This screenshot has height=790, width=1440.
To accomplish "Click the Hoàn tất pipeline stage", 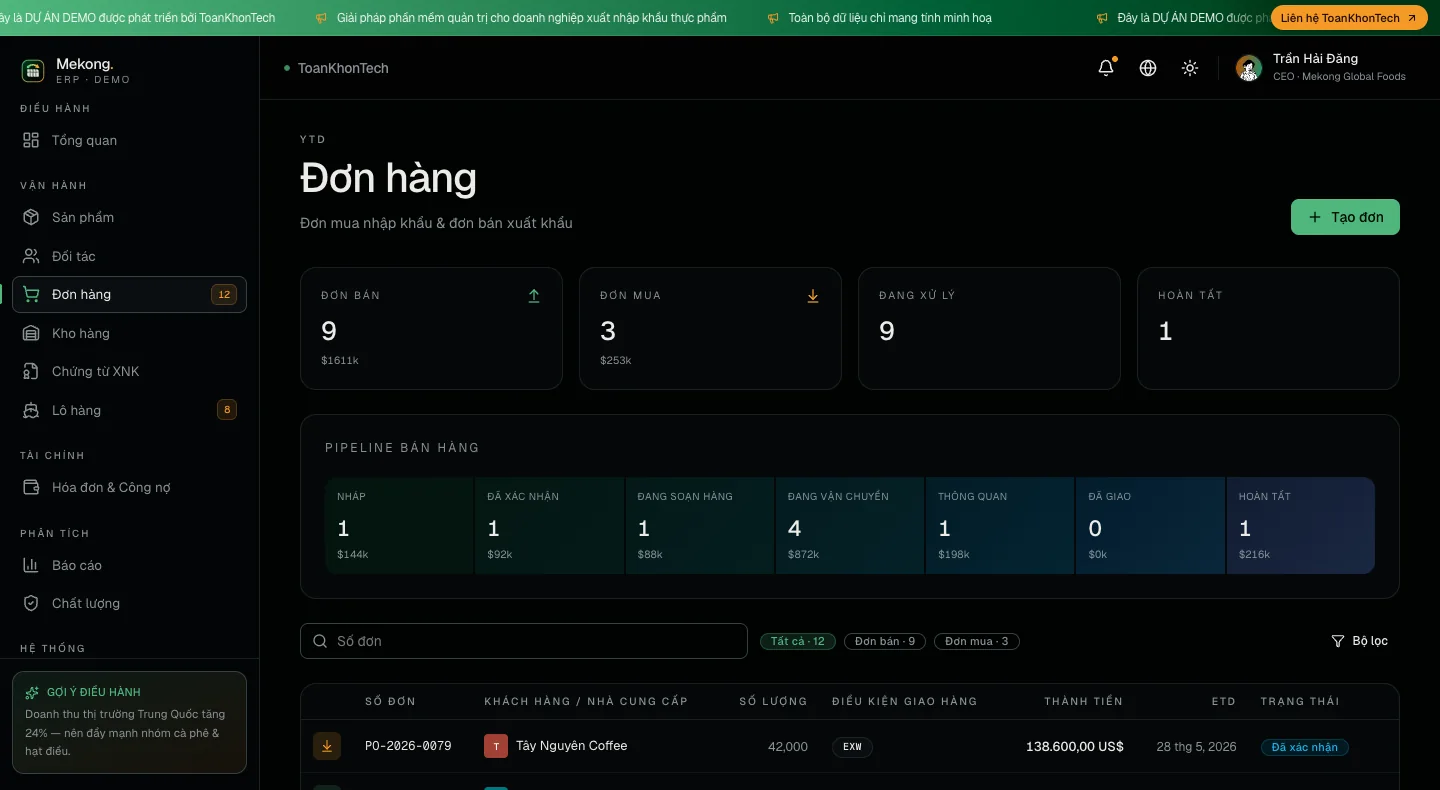I will tap(1301, 526).
